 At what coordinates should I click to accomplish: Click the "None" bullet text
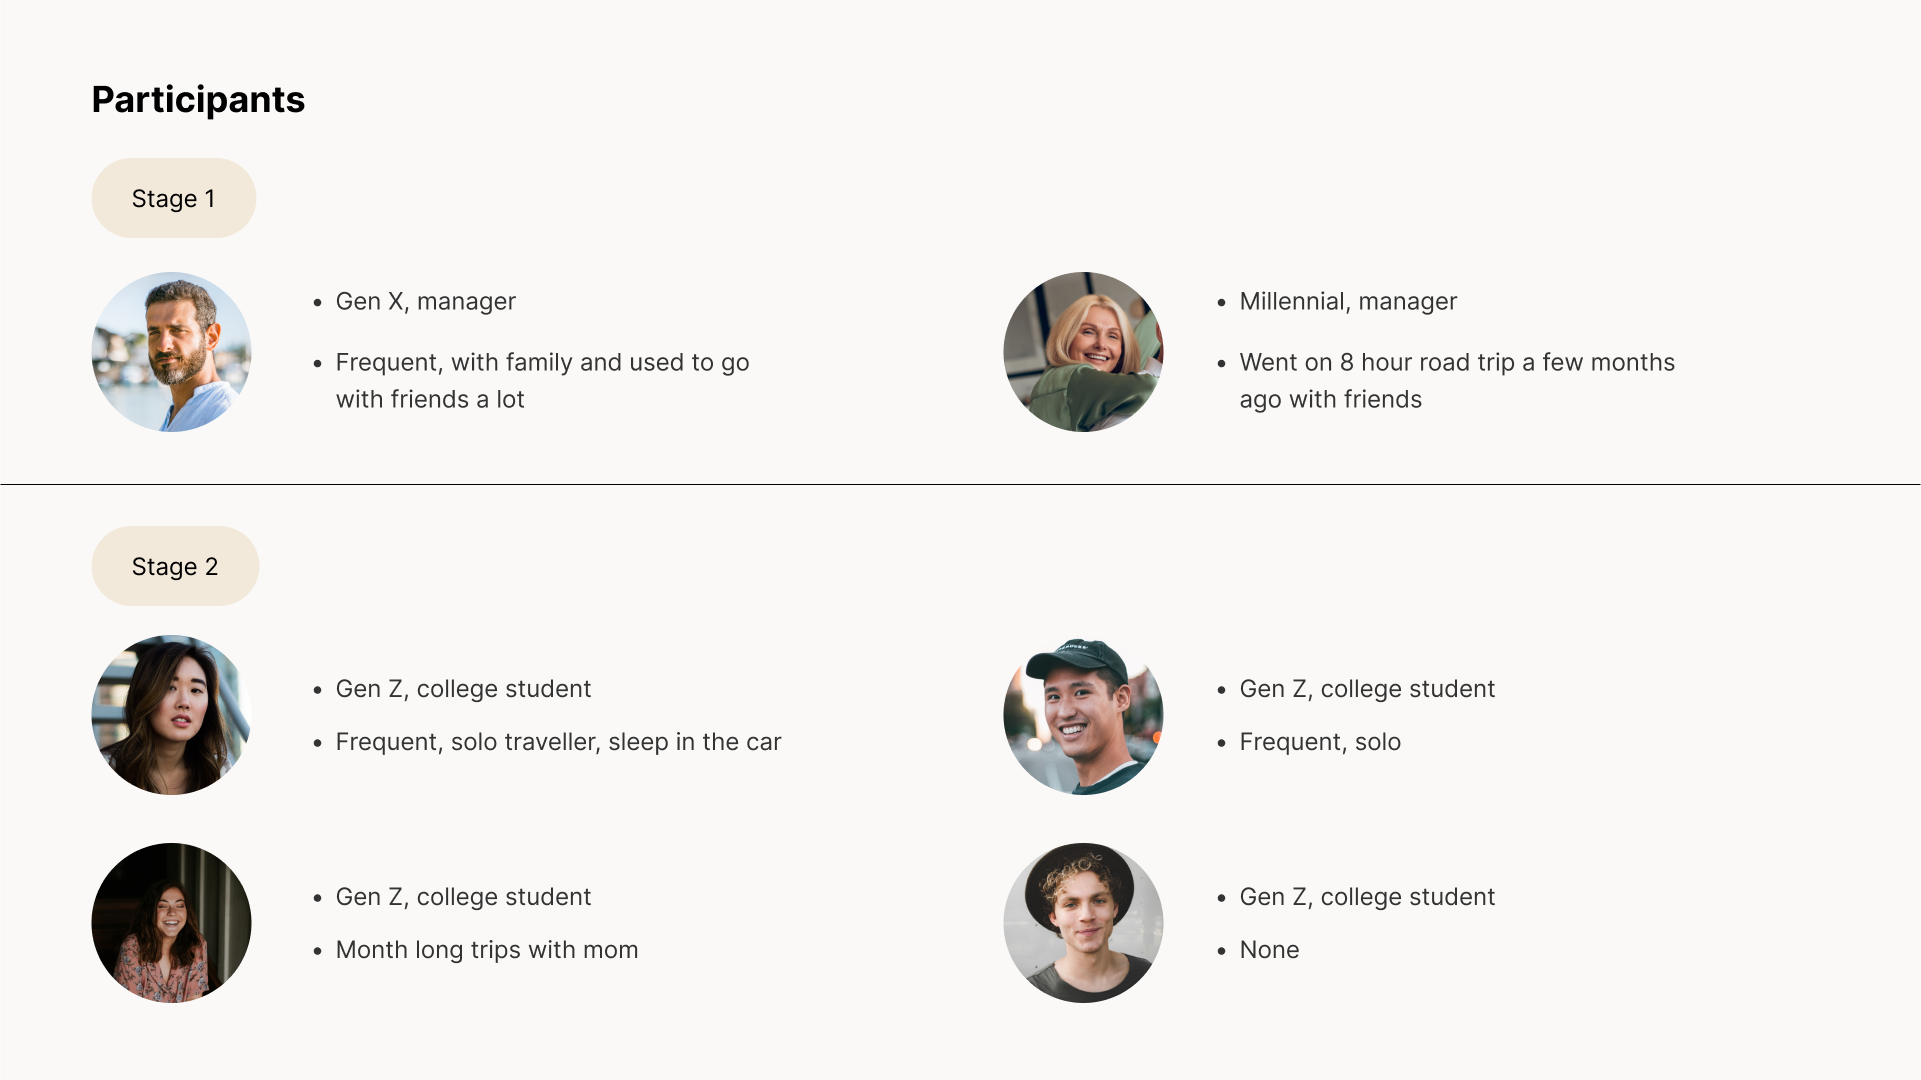click(1269, 950)
